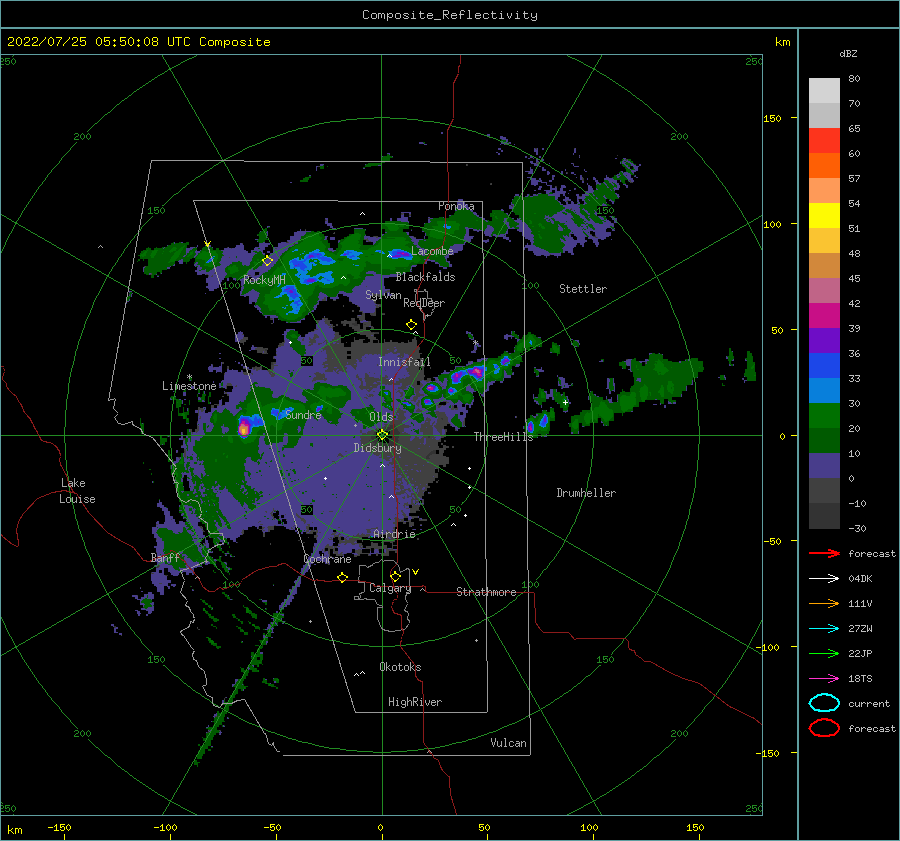The height and width of the screenshot is (841, 900).
Task: Click the Blackfalds map label
Action: [x=425, y=277]
